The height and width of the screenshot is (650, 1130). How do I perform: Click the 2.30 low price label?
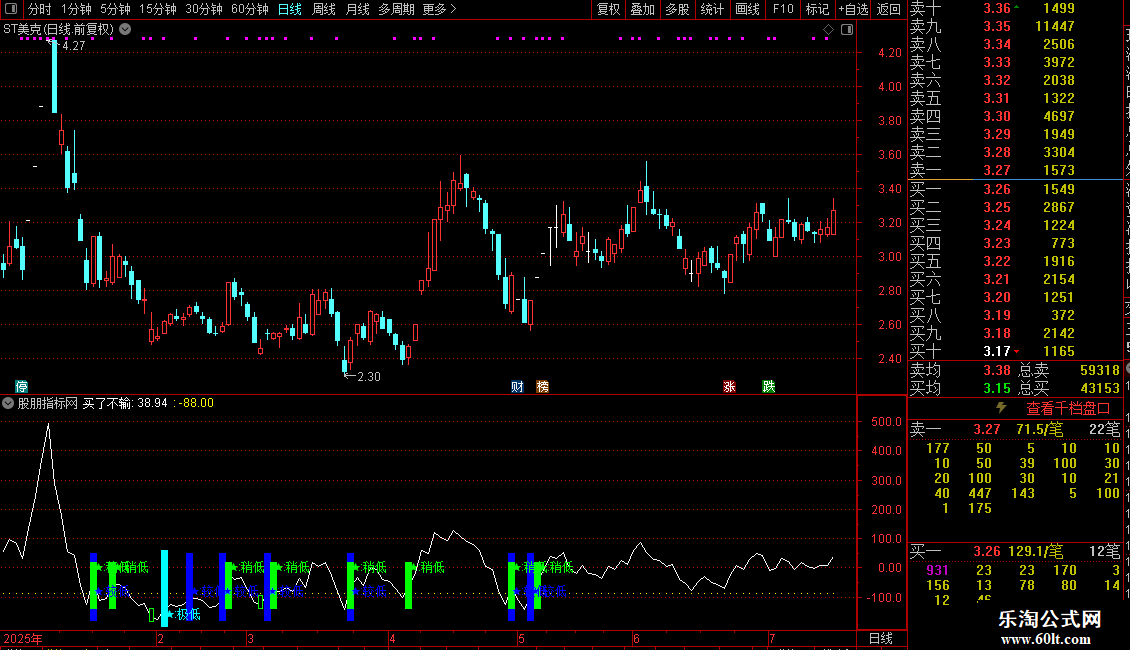[x=368, y=376]
